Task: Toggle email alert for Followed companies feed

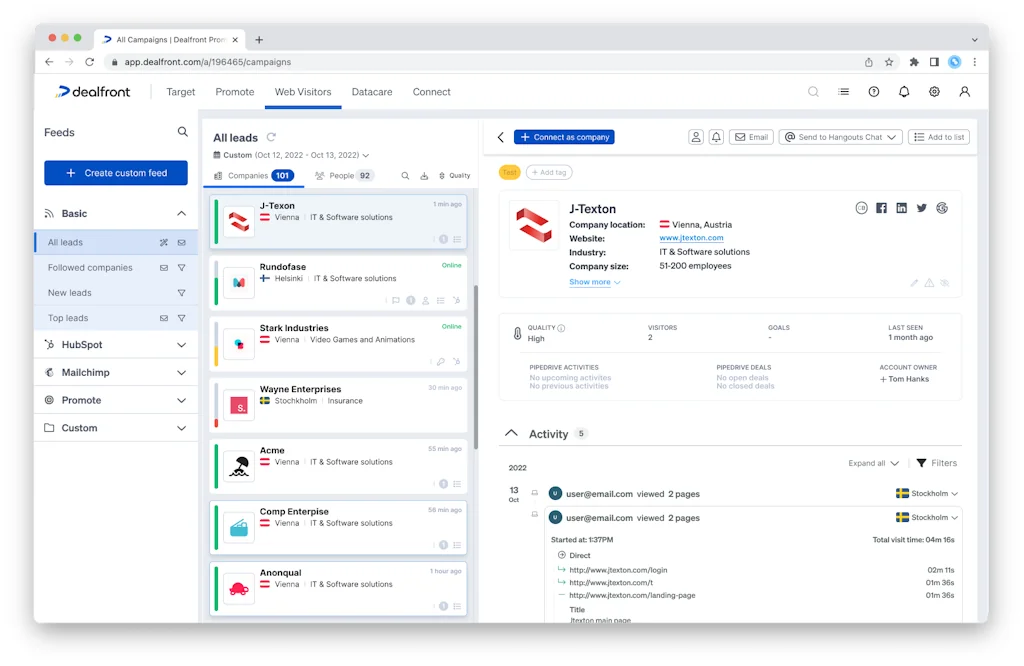Action: (x=164, y=268)
